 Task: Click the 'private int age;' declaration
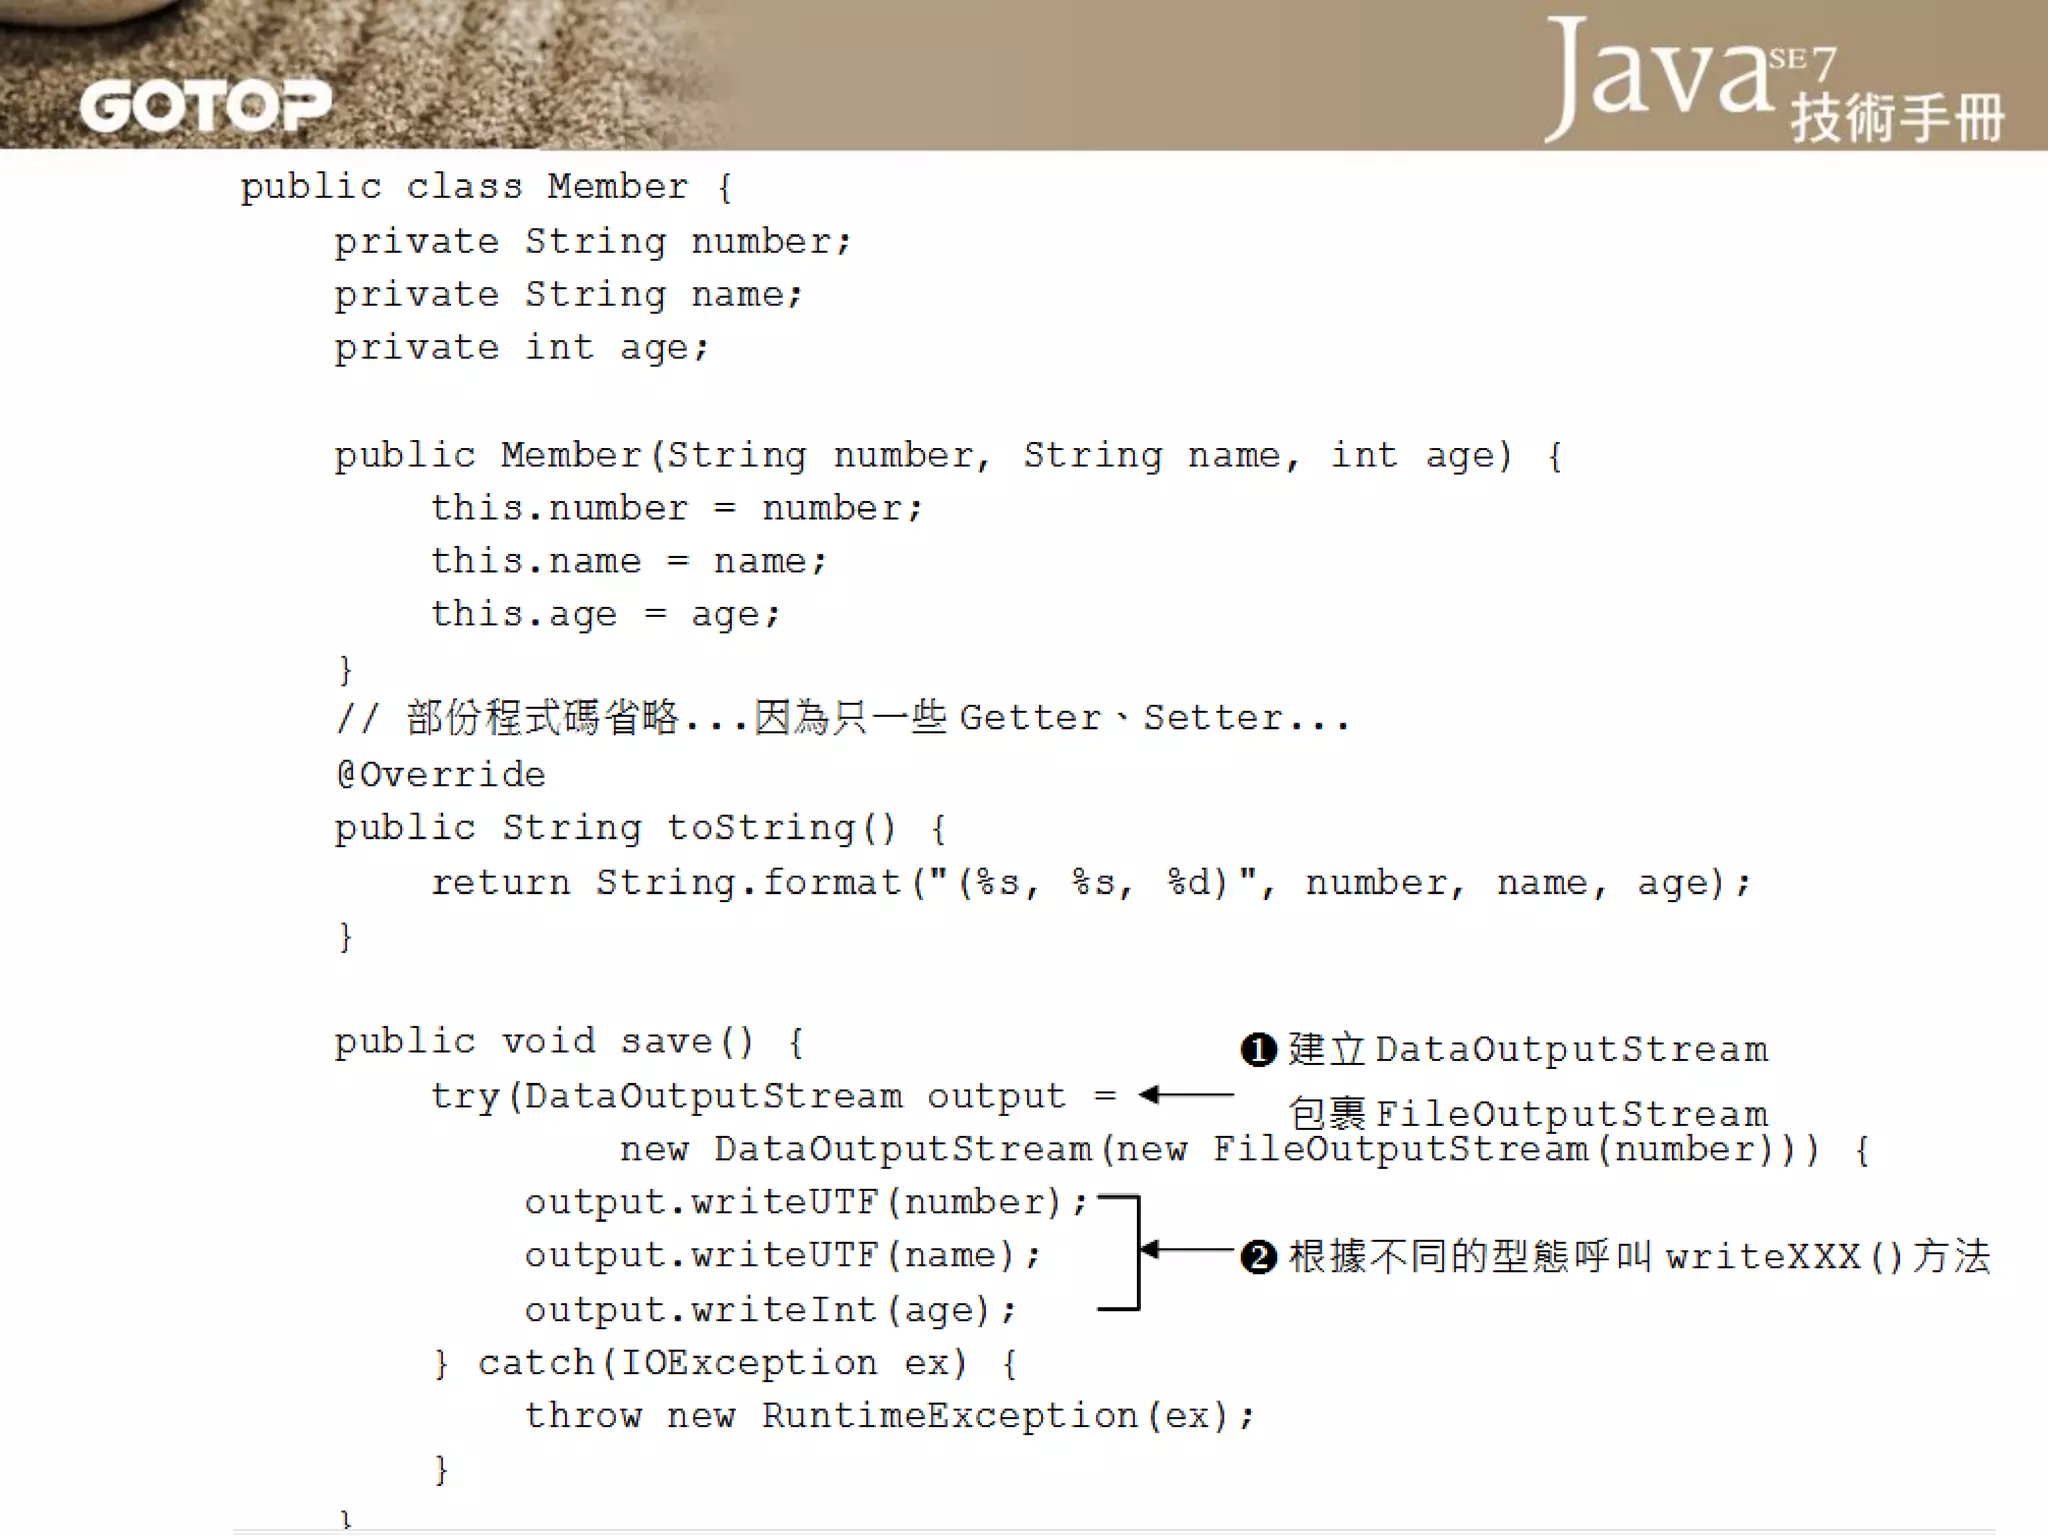click(x=521, y=347)
